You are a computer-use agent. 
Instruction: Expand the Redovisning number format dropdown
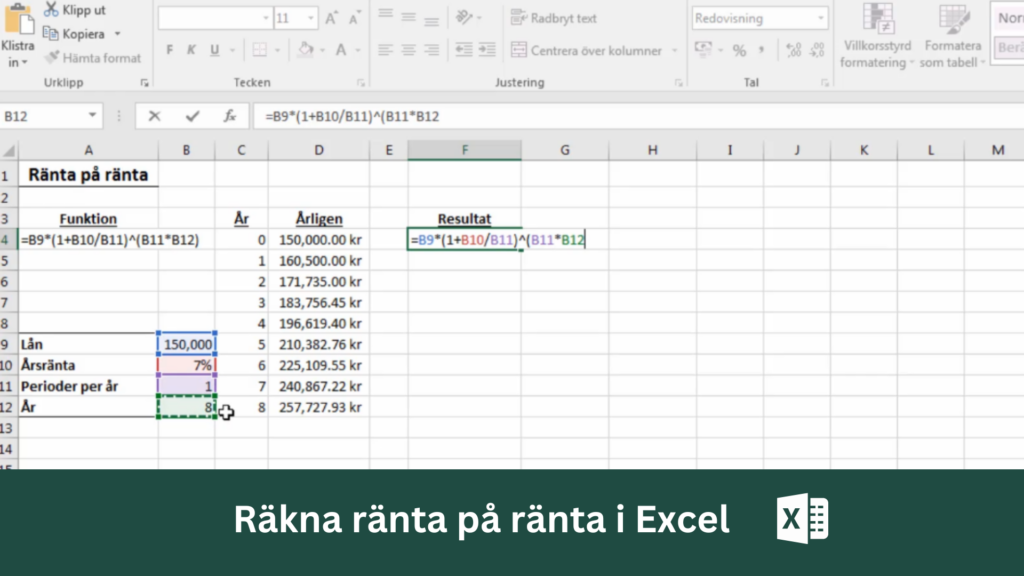pyautogui.click(x=821, y=18)
